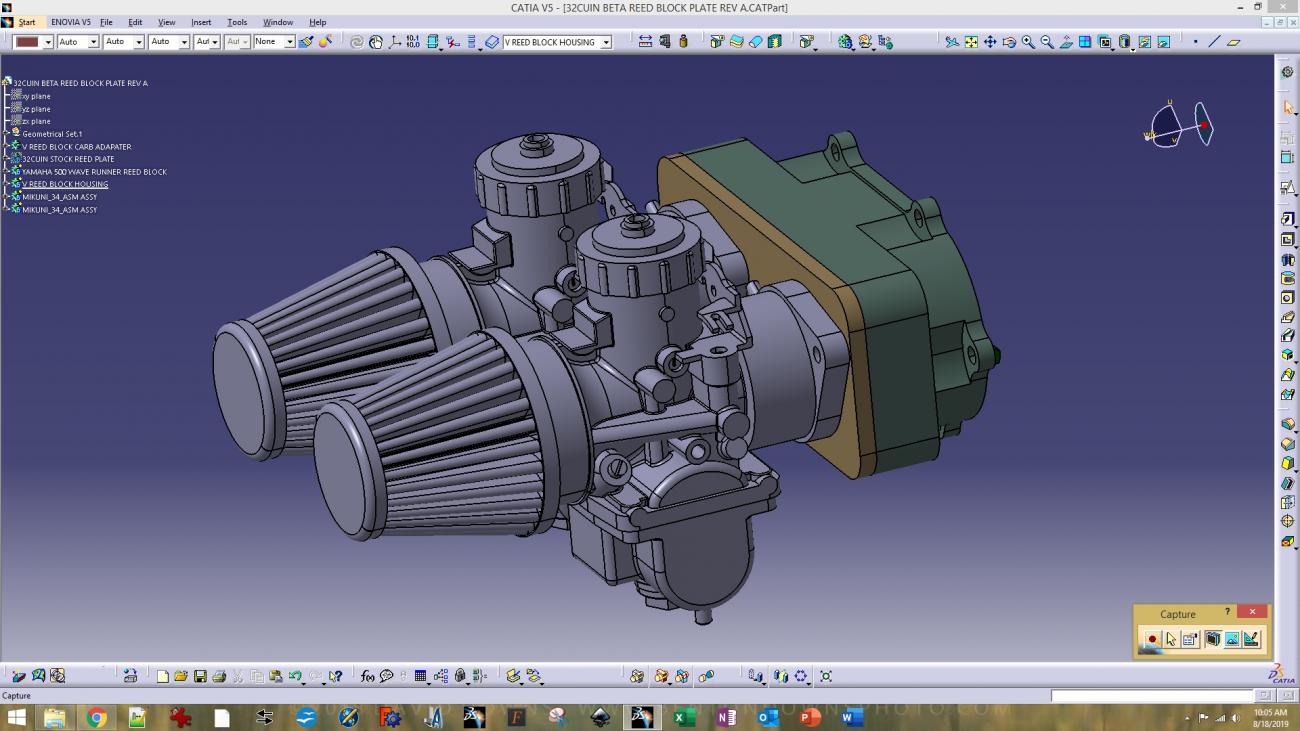The image size is (1300, 731).
Task: Select the Pan view tool
Action: (x=990, y=42)
